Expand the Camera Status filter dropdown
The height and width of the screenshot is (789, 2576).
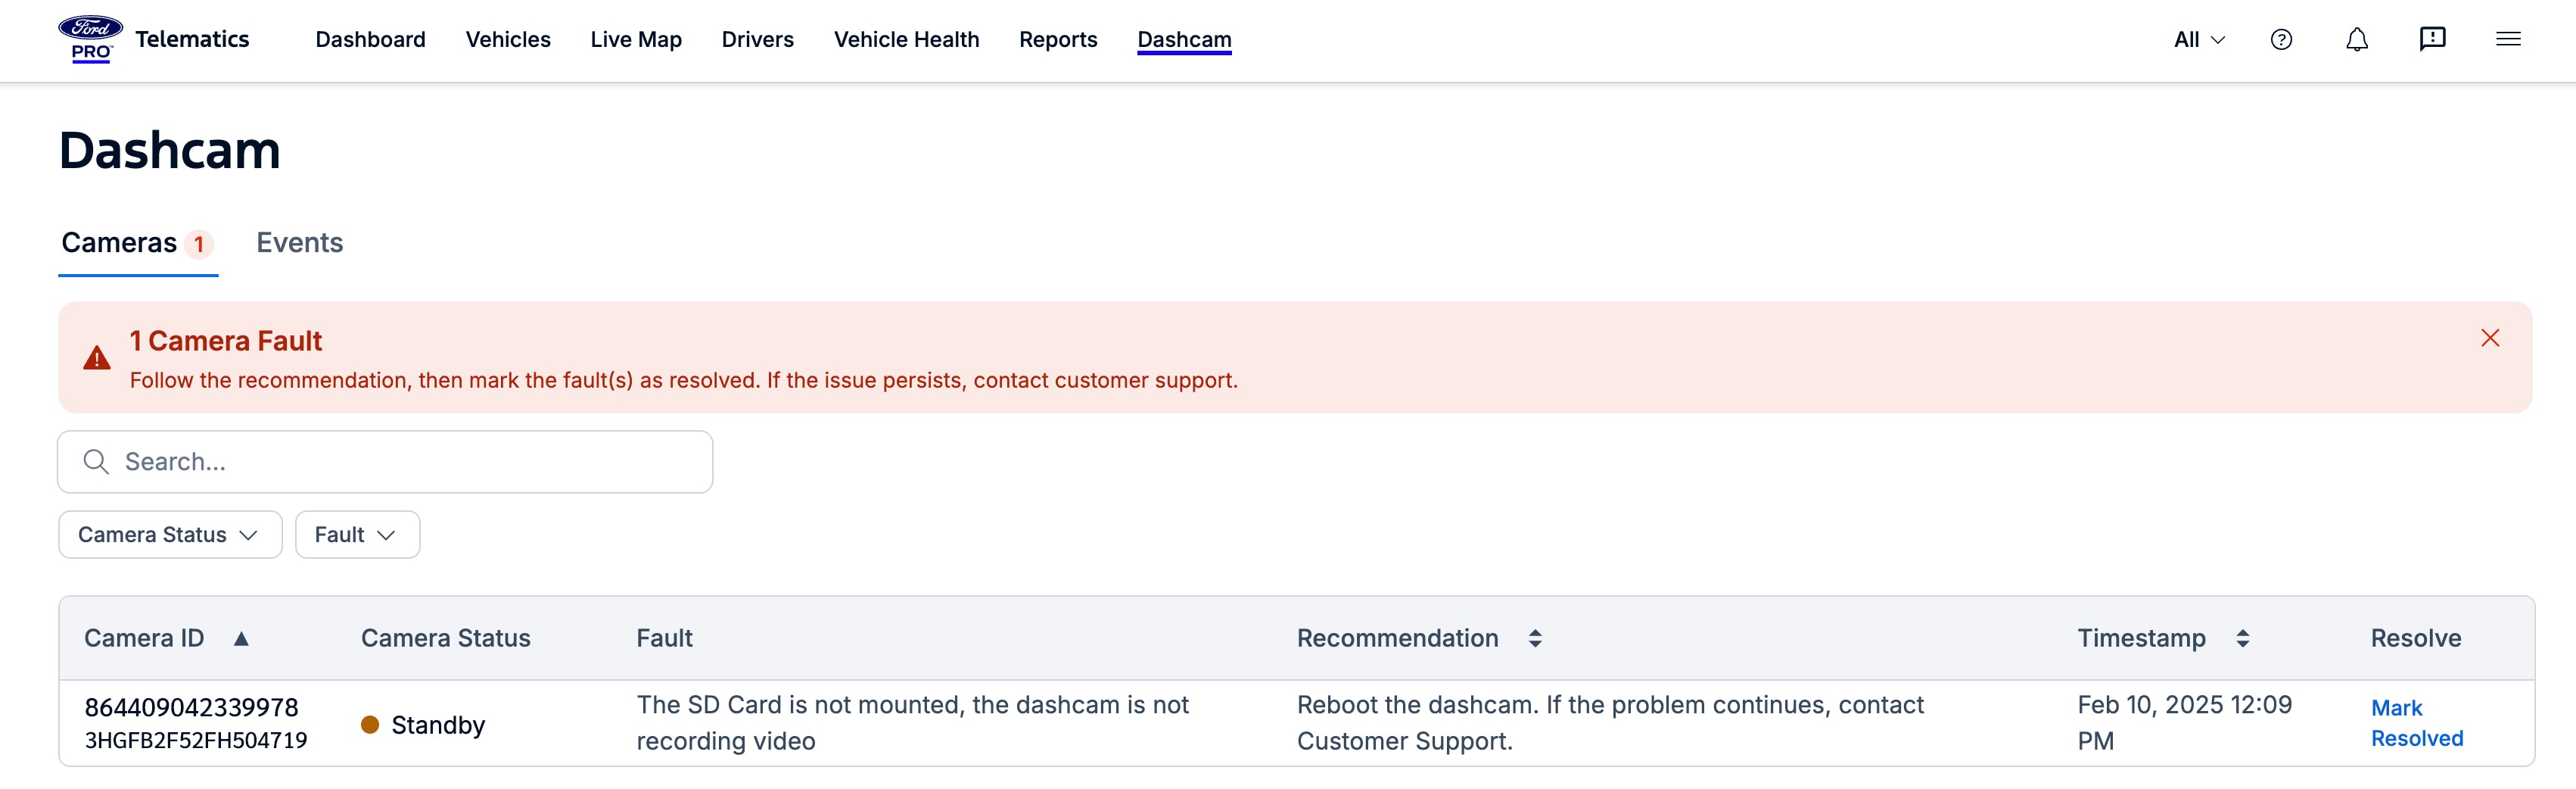[170, 535]
